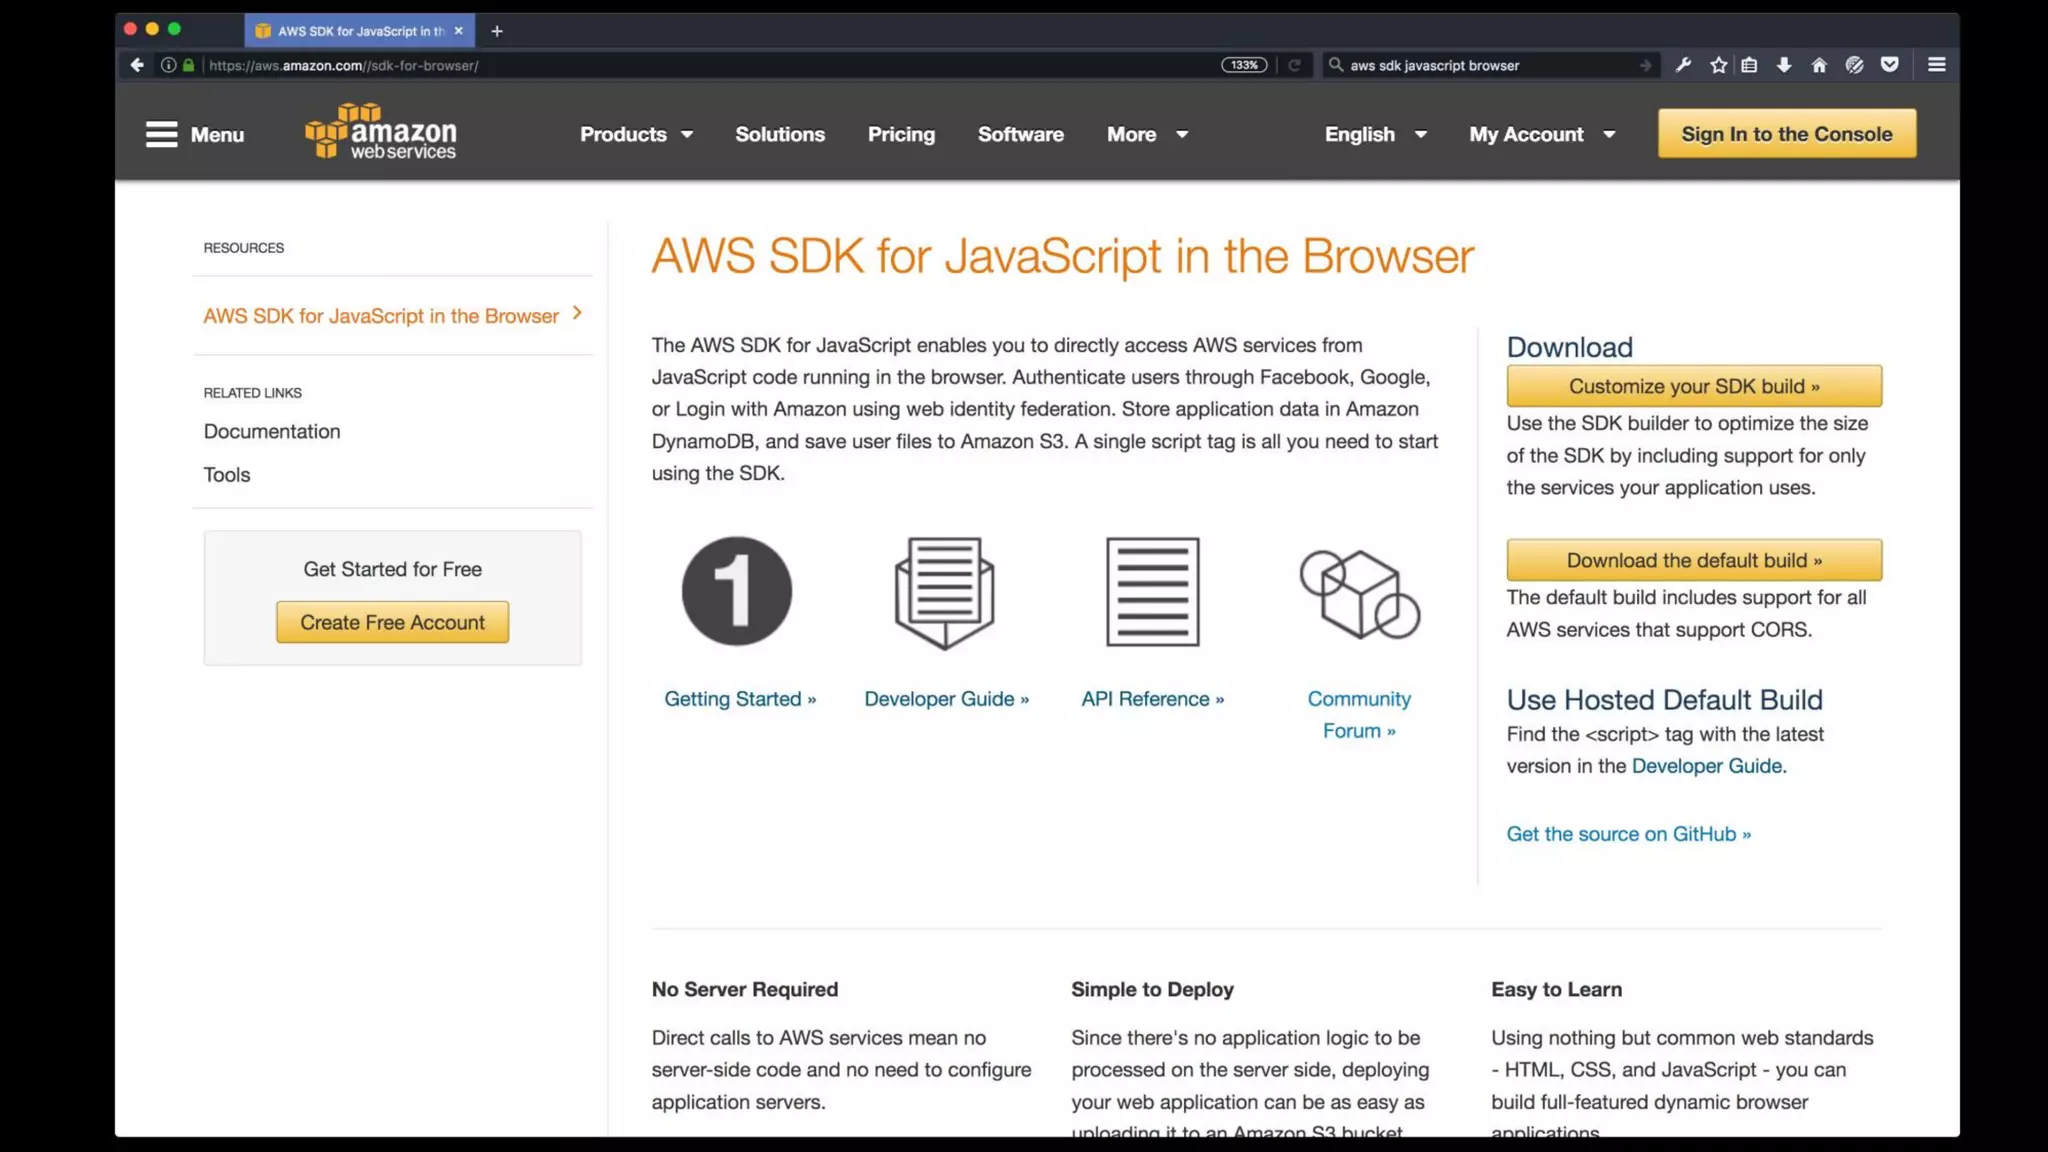The width and height of the screenshot is (2048, 1152).
Task: Open the Firefox hamburger menu
Action: coord(1936,65)
